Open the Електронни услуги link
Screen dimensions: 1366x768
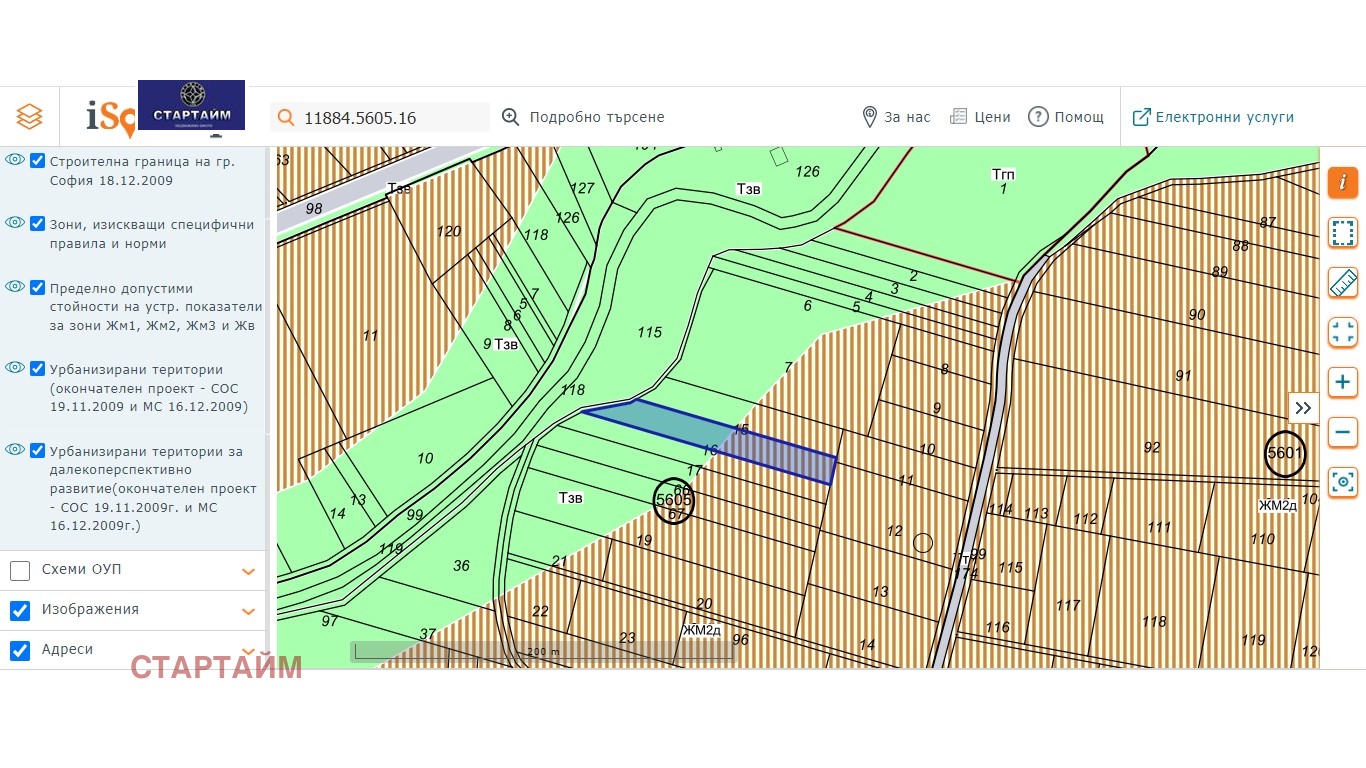(1213, 117)
